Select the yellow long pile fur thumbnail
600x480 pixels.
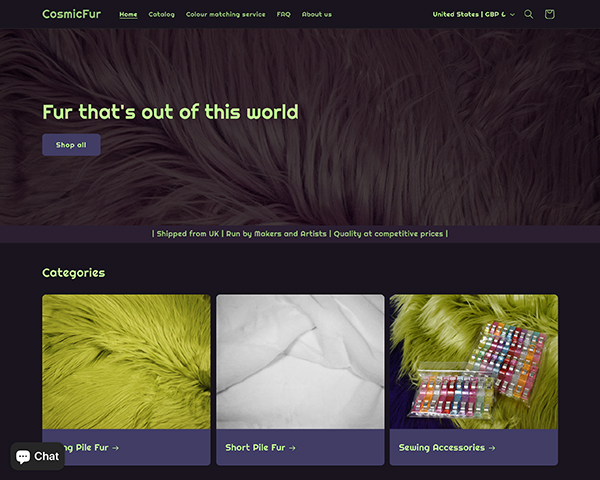click(x=126, y=362)
